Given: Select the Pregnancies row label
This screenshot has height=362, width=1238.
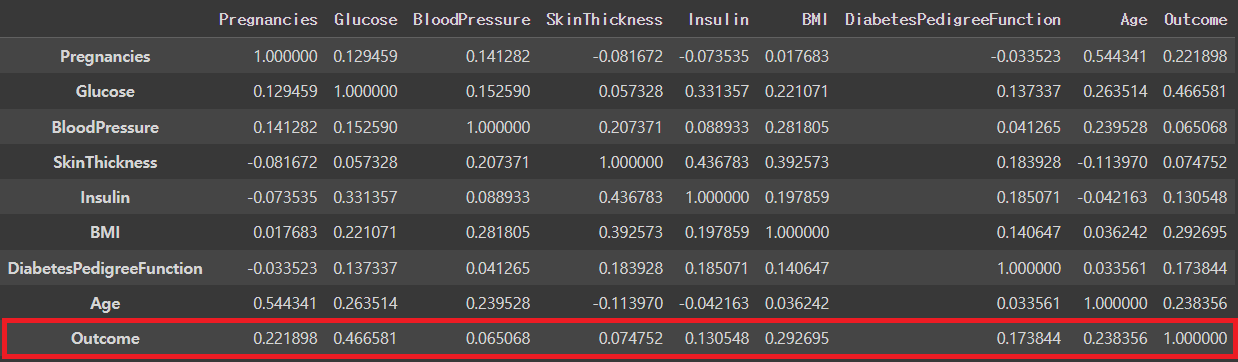Looking at the screenshot, I should 105,56.
